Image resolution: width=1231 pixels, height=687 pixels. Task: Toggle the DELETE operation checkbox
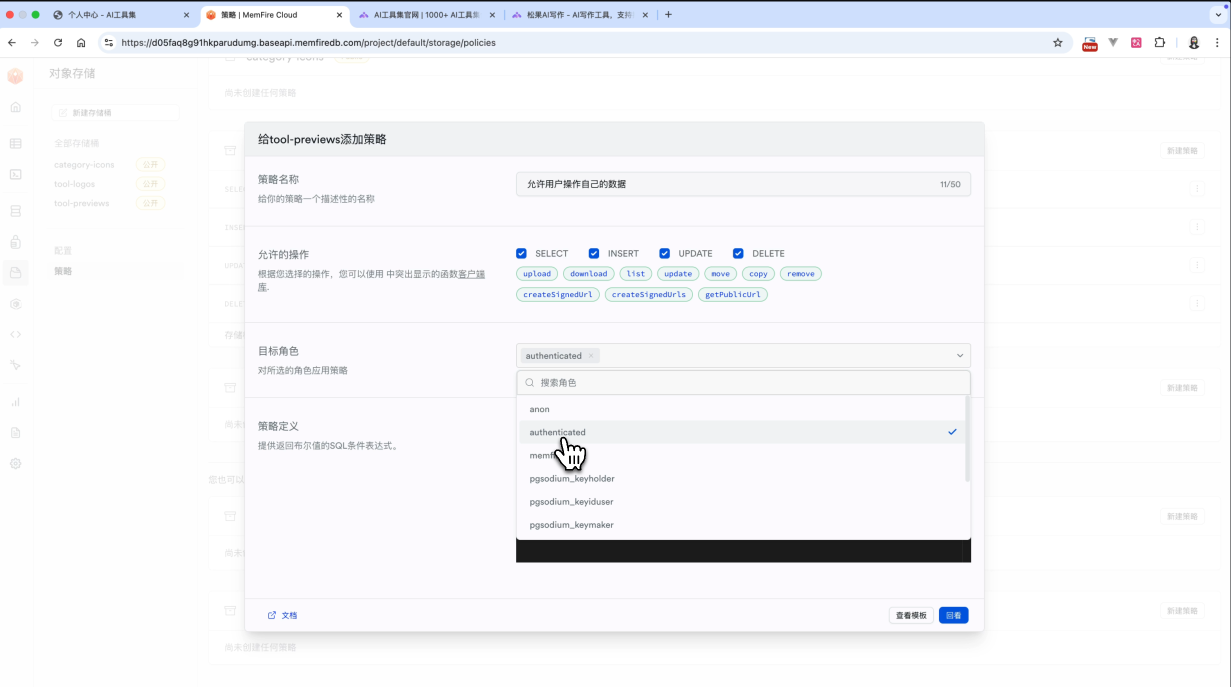pos(738,254)
